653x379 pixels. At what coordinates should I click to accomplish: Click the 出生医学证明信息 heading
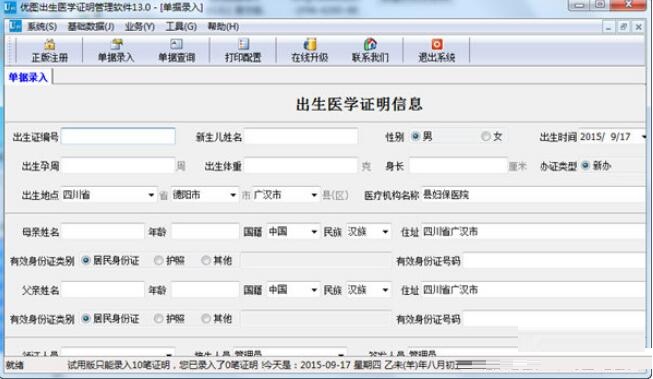point(359,104)
